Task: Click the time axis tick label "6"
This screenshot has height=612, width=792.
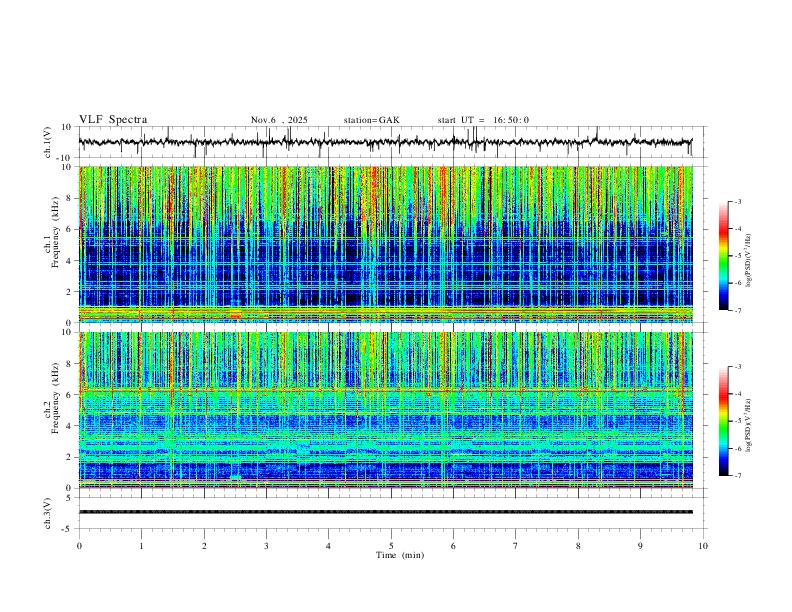Action: tap(453, 546)
